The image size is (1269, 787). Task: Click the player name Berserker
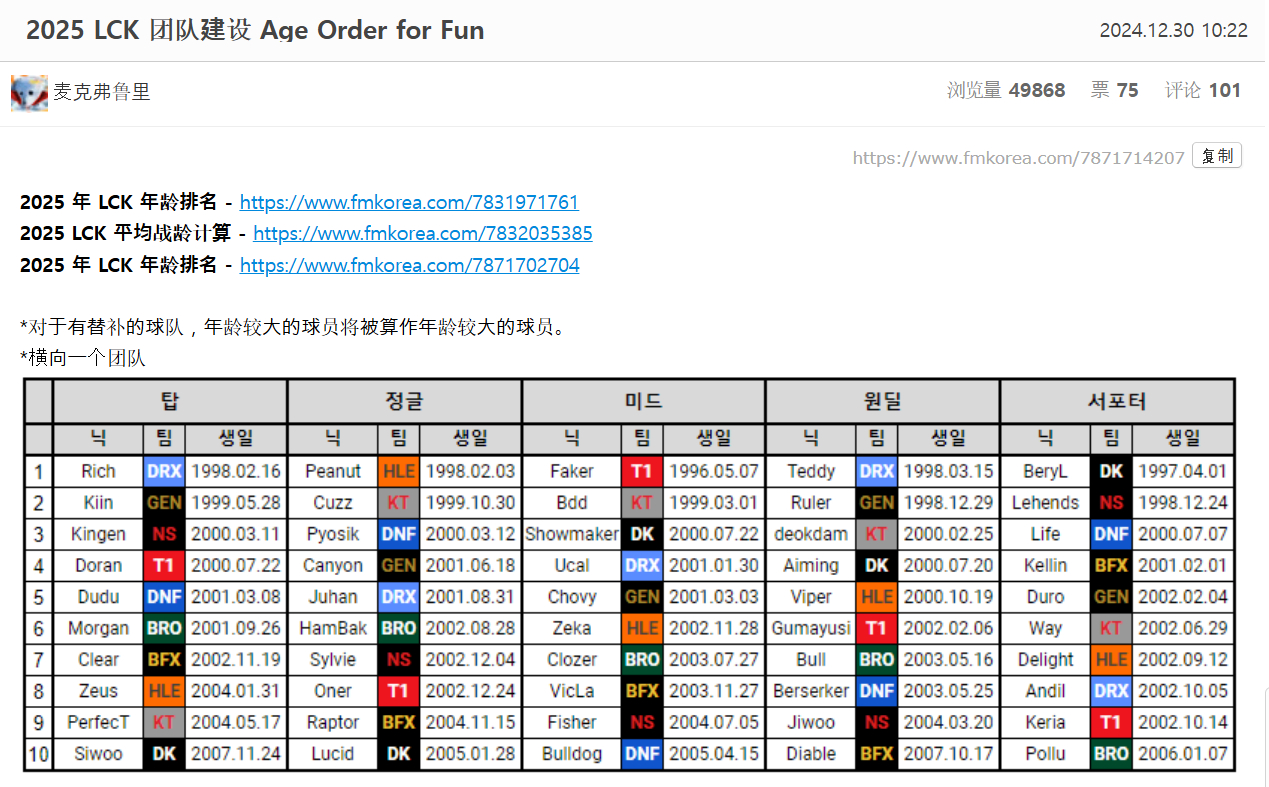[x=811, y=691]
